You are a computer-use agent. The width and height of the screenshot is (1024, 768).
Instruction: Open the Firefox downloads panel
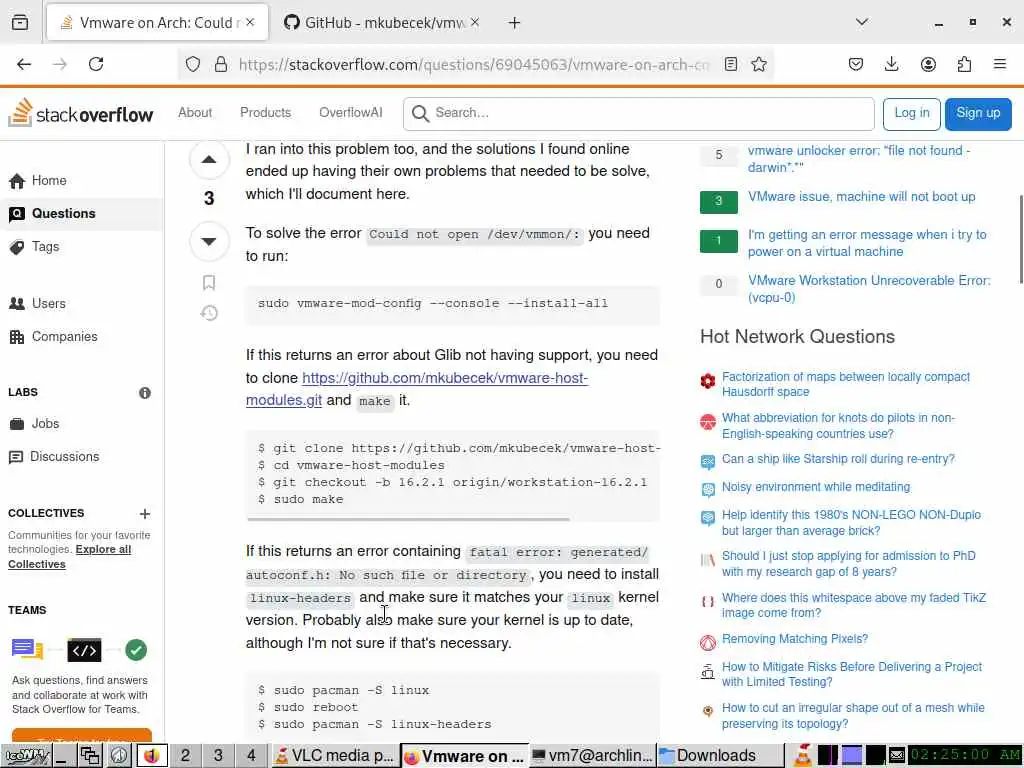tap(891, 64)
